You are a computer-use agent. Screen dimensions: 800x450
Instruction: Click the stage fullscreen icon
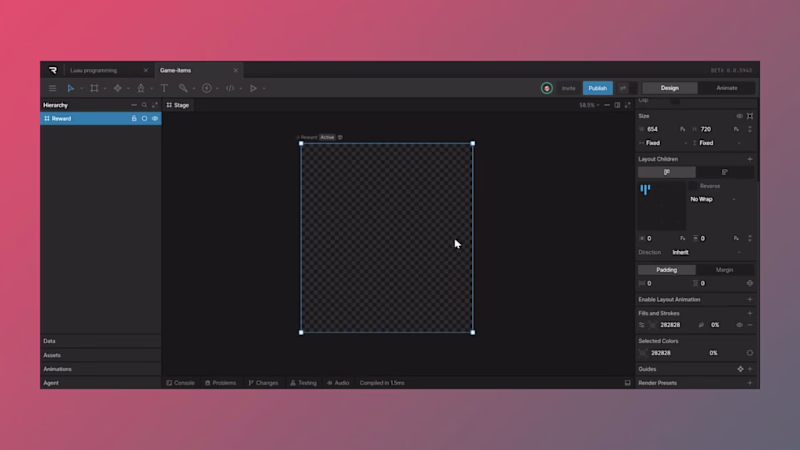(628, 105)
